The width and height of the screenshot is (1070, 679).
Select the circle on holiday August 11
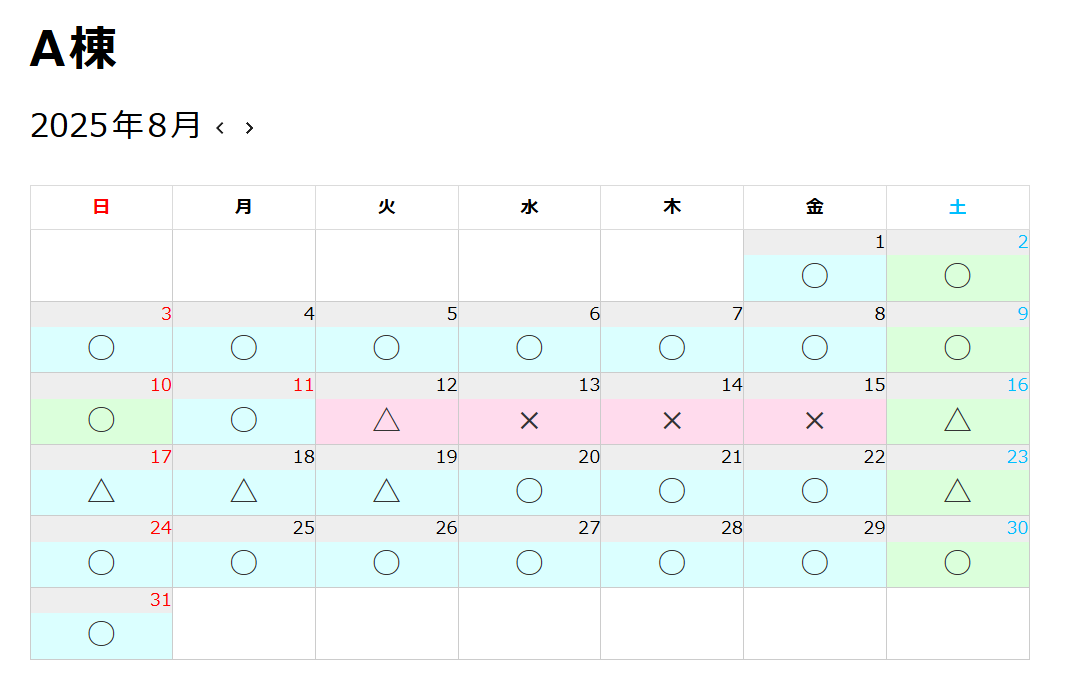[x=244, y=419]
